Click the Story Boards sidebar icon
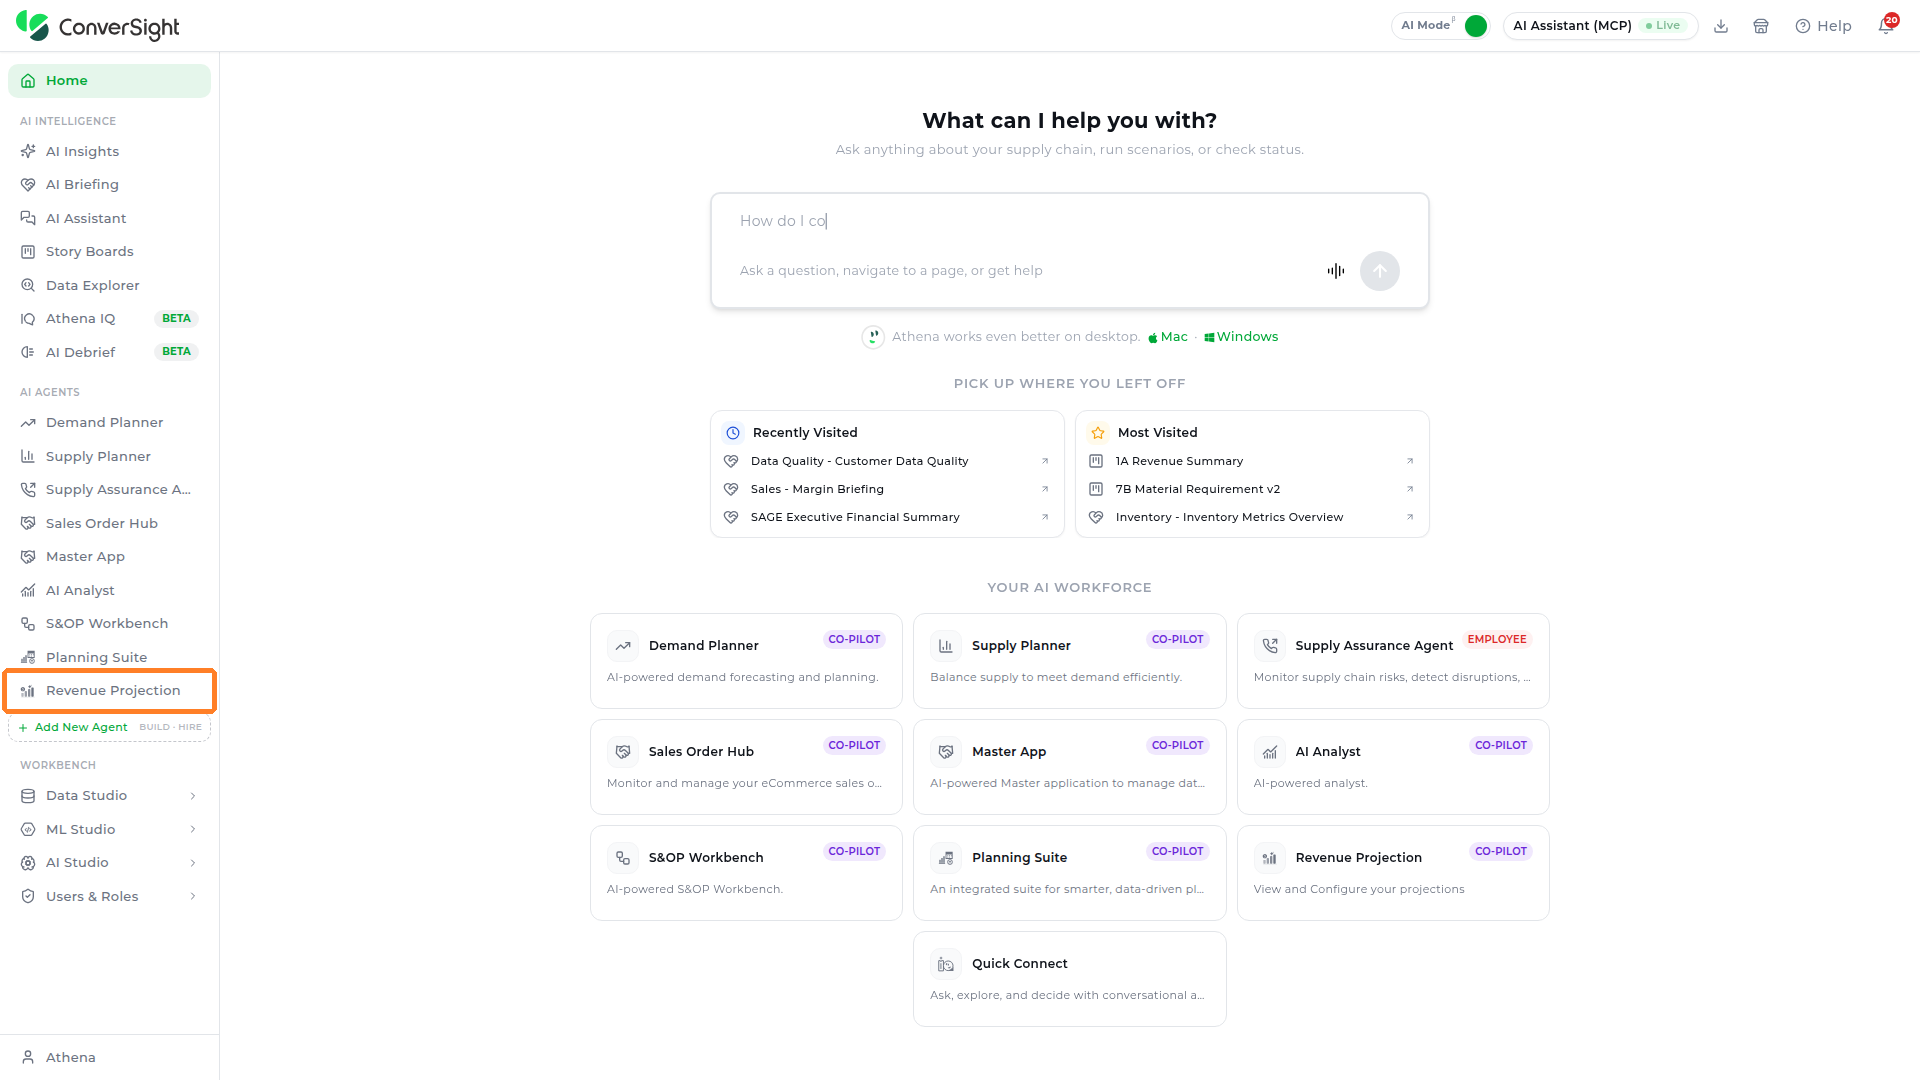This screenshot has width=1920, height=1080. (x=28, y=251)
